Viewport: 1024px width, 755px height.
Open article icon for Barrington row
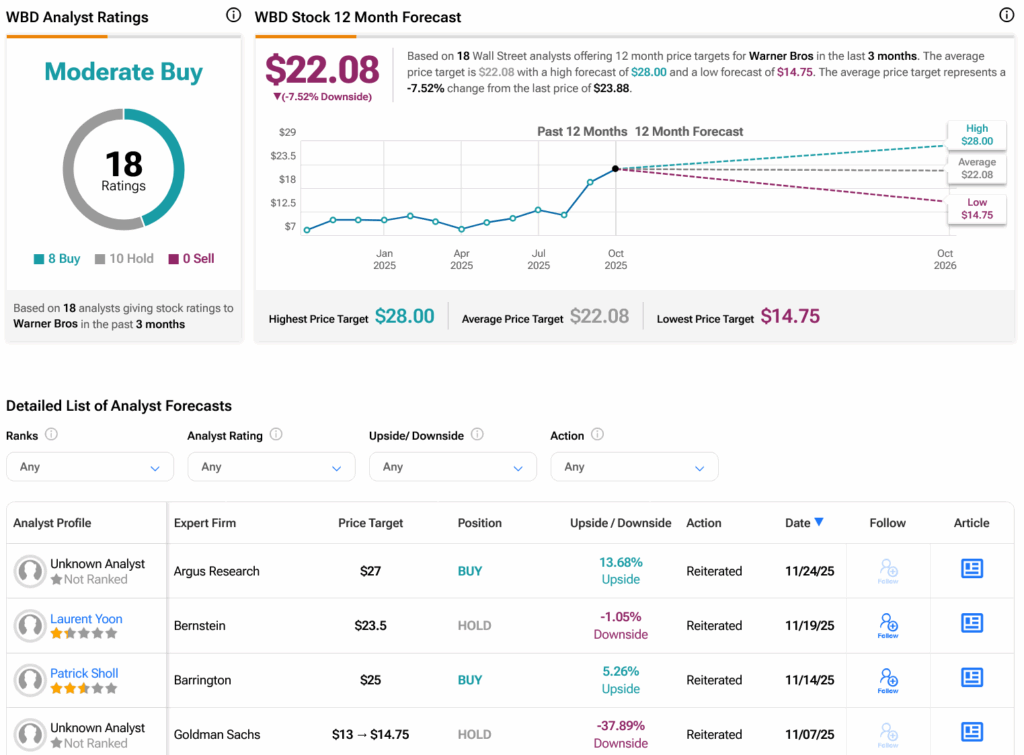pos(971,677)
